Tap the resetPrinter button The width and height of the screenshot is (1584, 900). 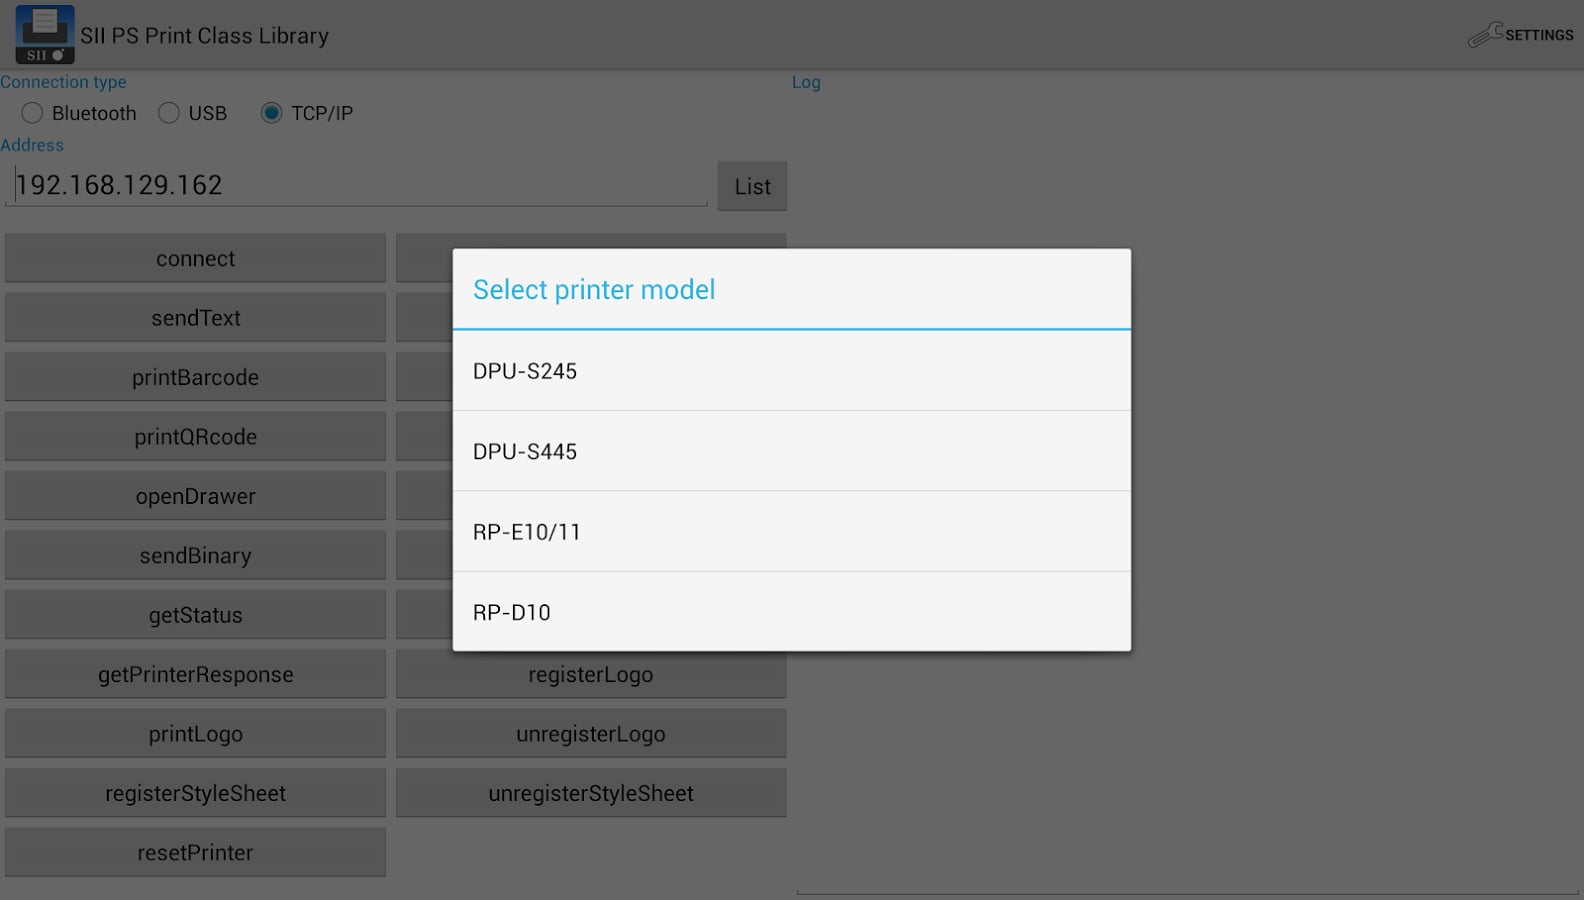195,853
